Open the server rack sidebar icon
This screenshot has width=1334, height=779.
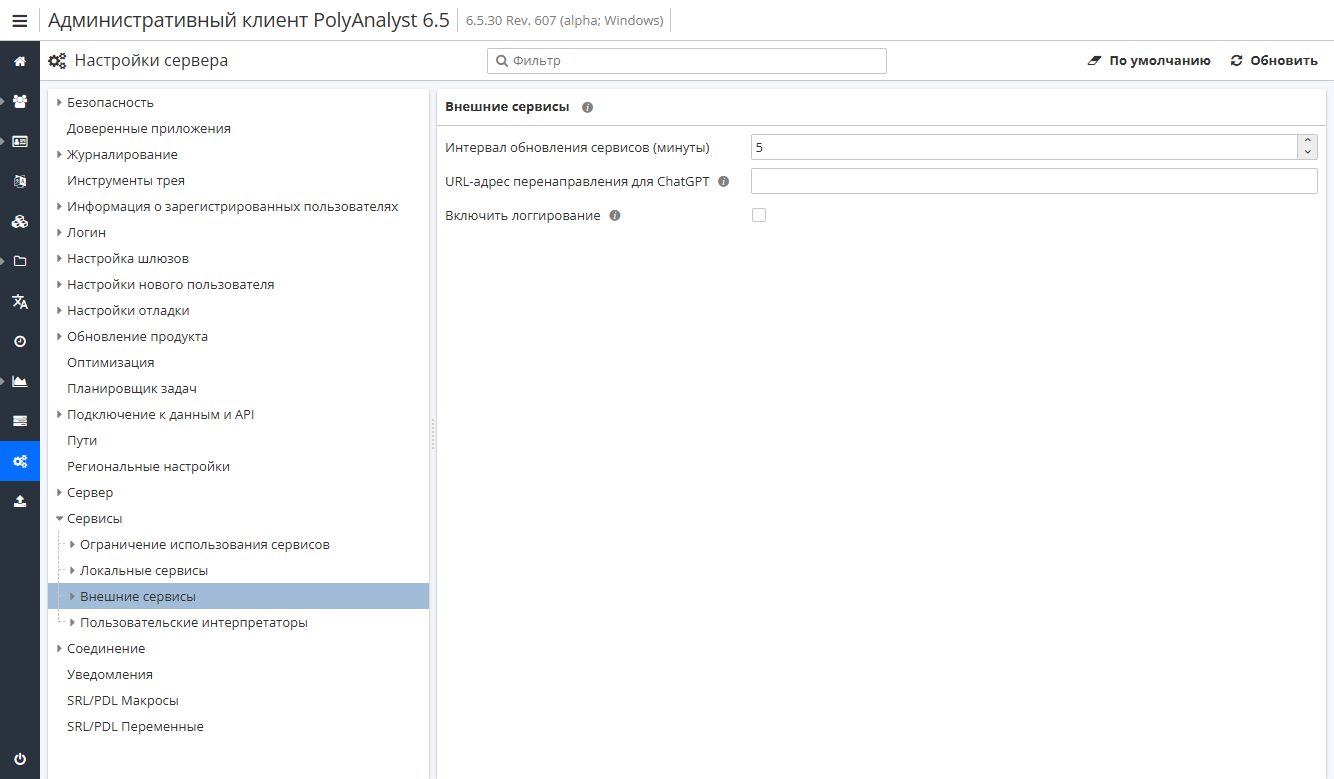point(20,421)
